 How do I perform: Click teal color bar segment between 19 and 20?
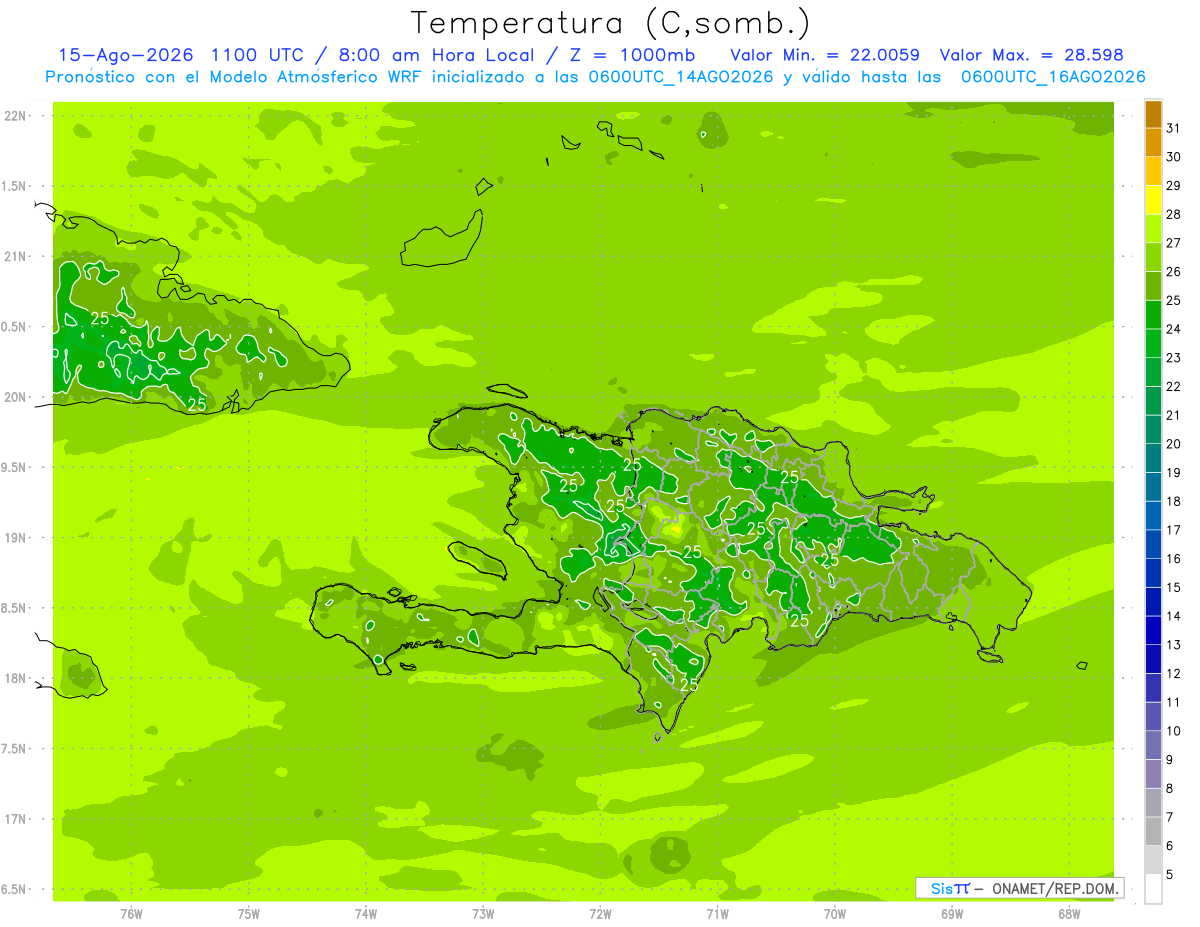point(1153,458)
